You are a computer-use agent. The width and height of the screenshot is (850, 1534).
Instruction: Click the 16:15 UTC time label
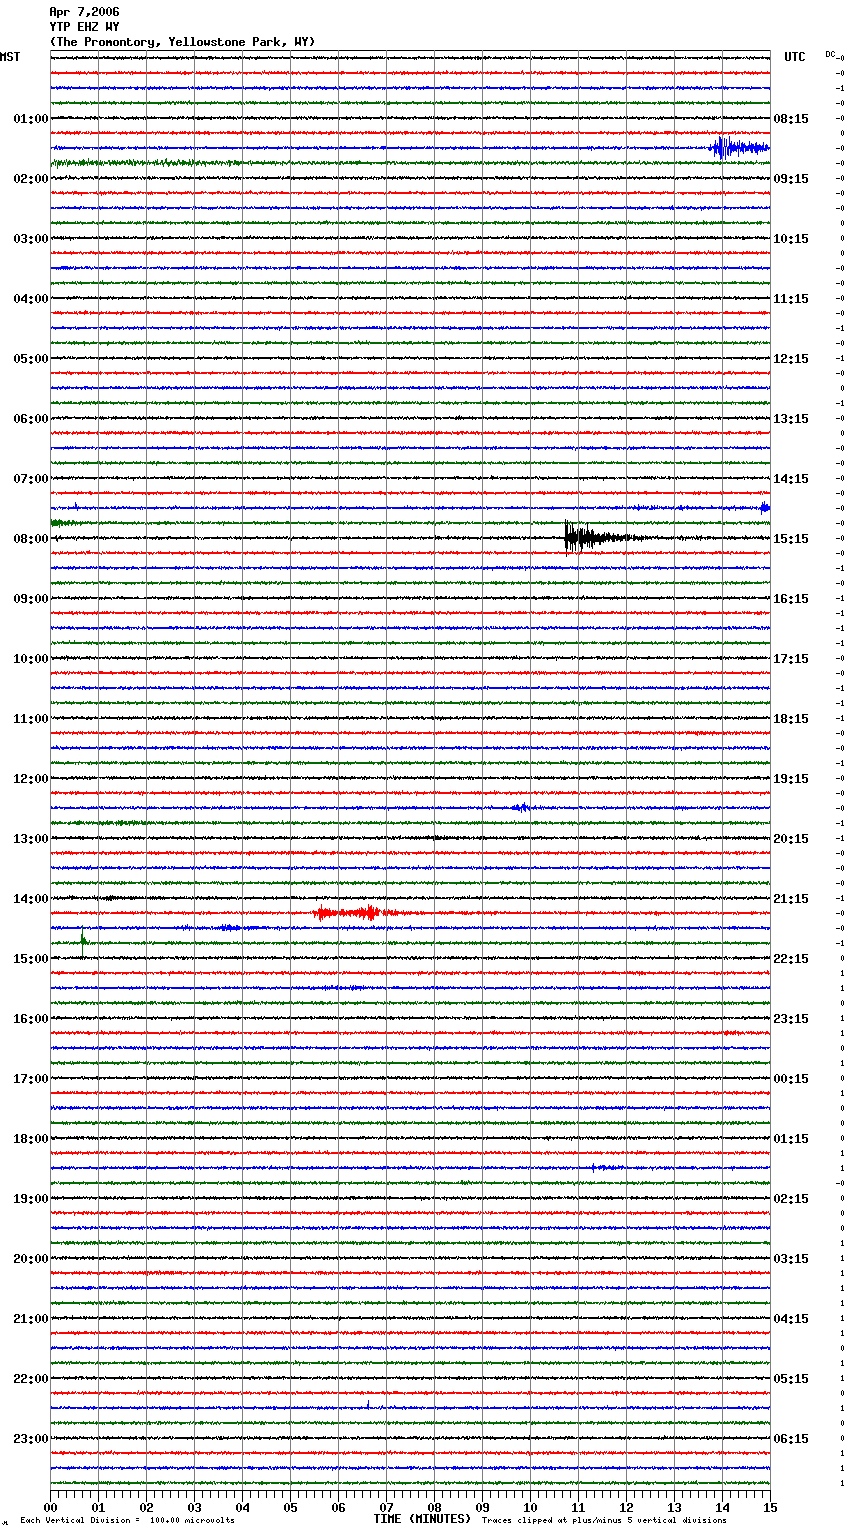click(x=791, y=599)
